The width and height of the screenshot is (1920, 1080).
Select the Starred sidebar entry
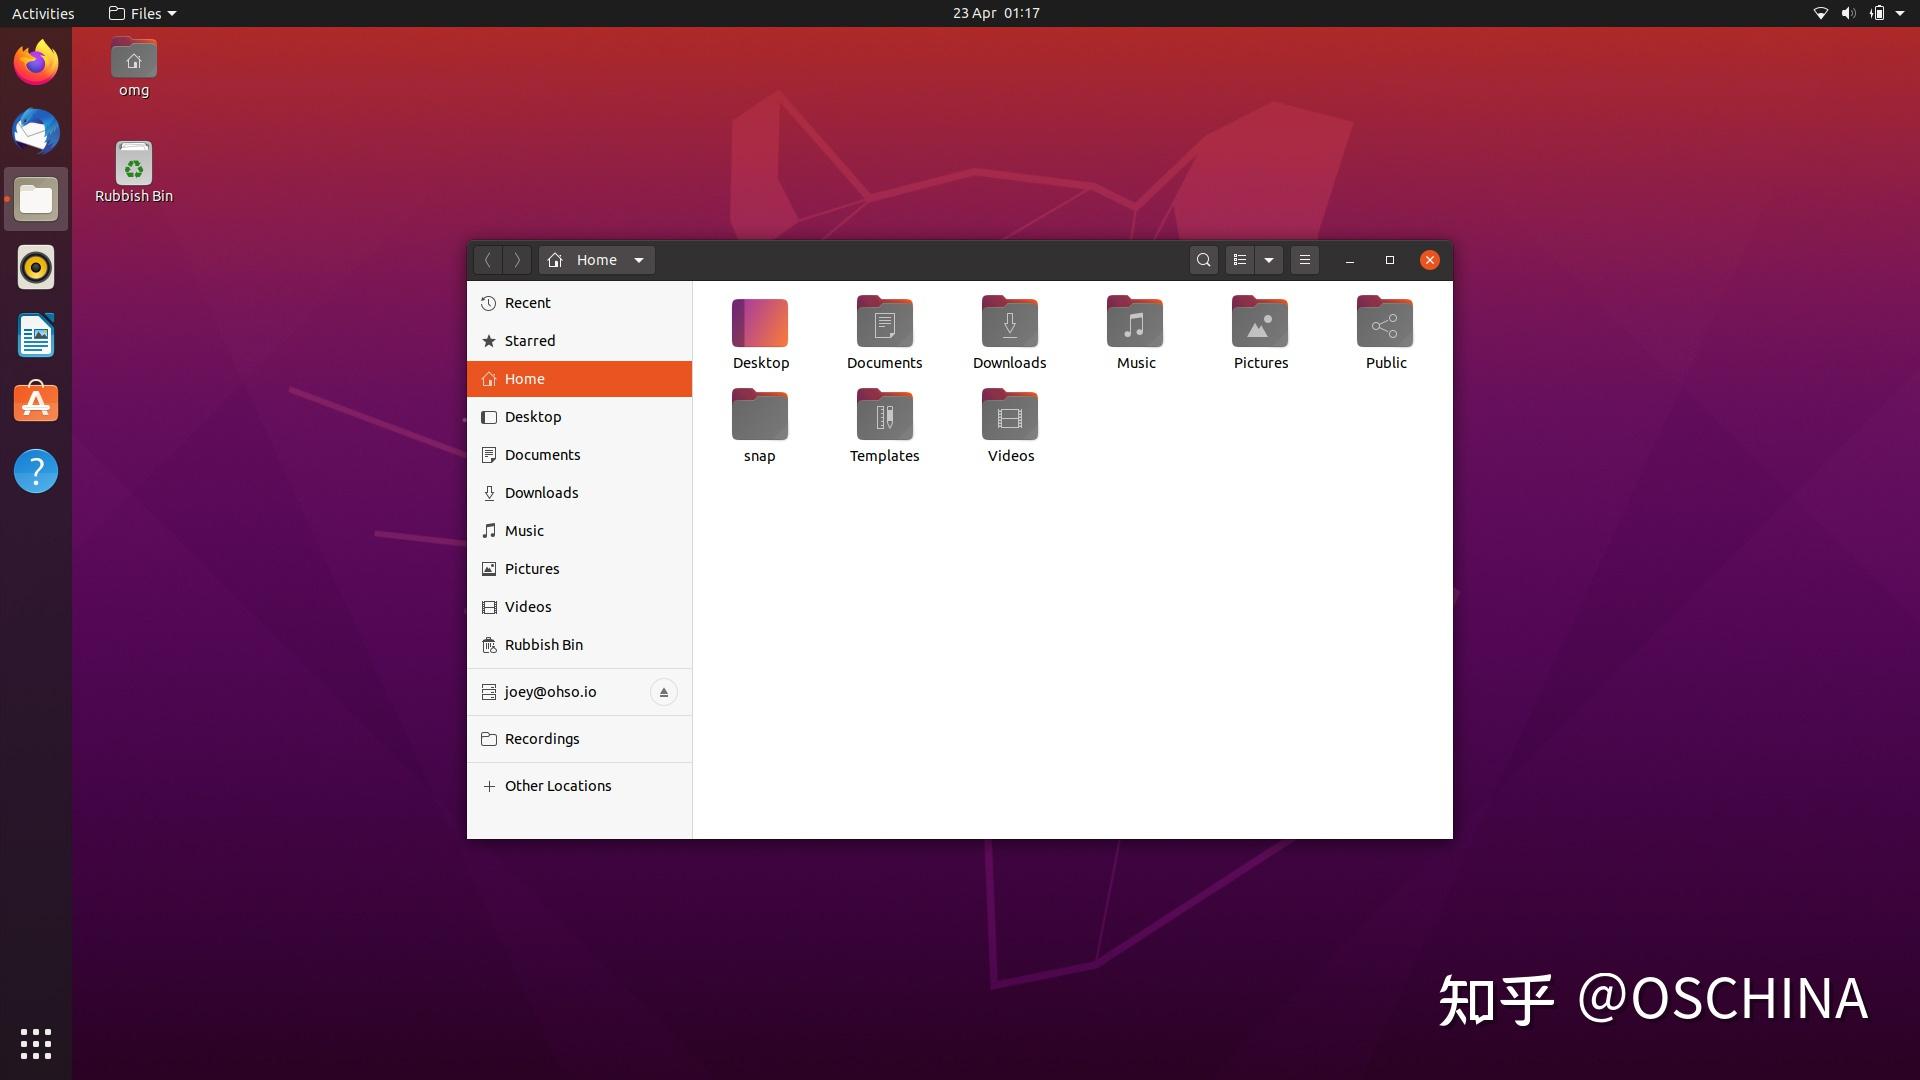pyautogui.click(x=530, y=340)
